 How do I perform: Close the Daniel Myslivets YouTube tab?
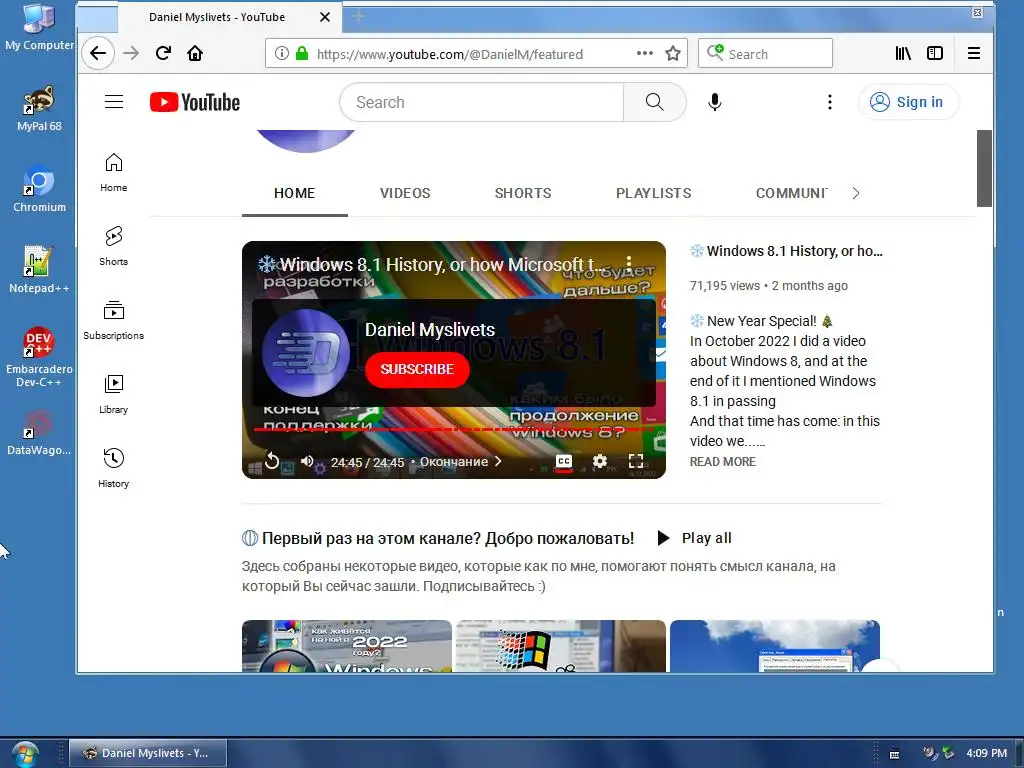pyautogui.click(x=325, y=17)
